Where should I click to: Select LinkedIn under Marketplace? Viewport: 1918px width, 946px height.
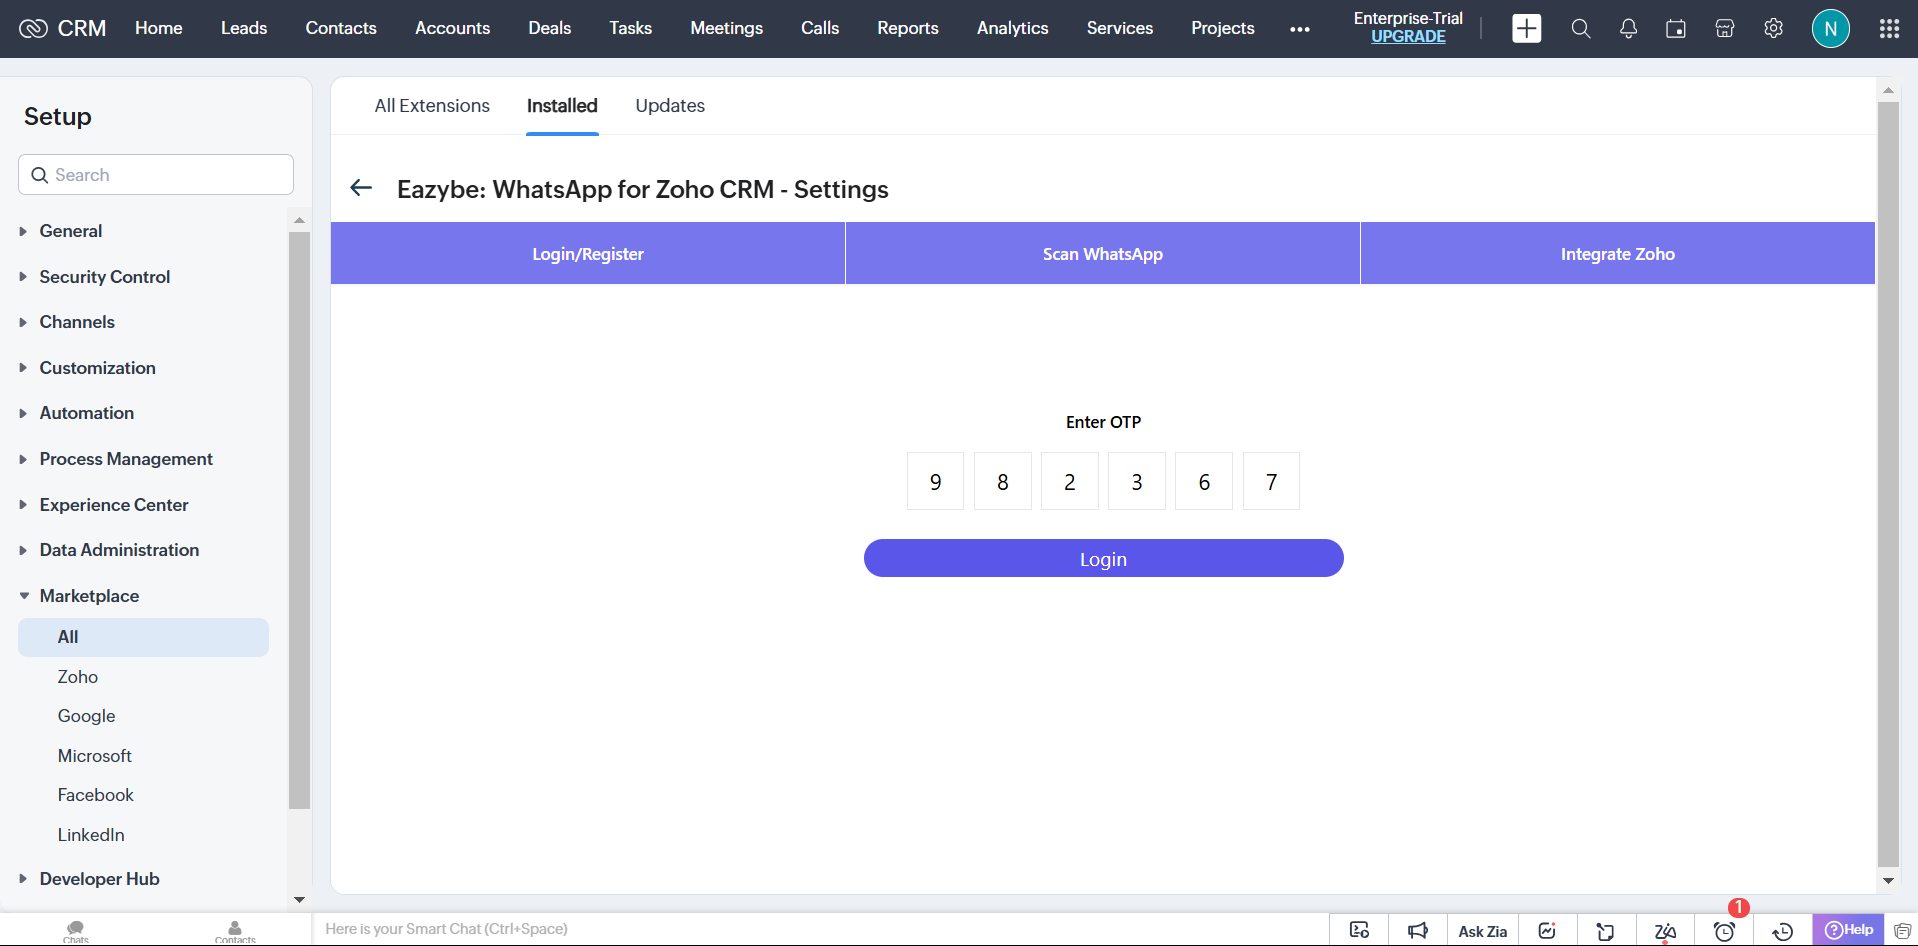(x=91, y=835)
